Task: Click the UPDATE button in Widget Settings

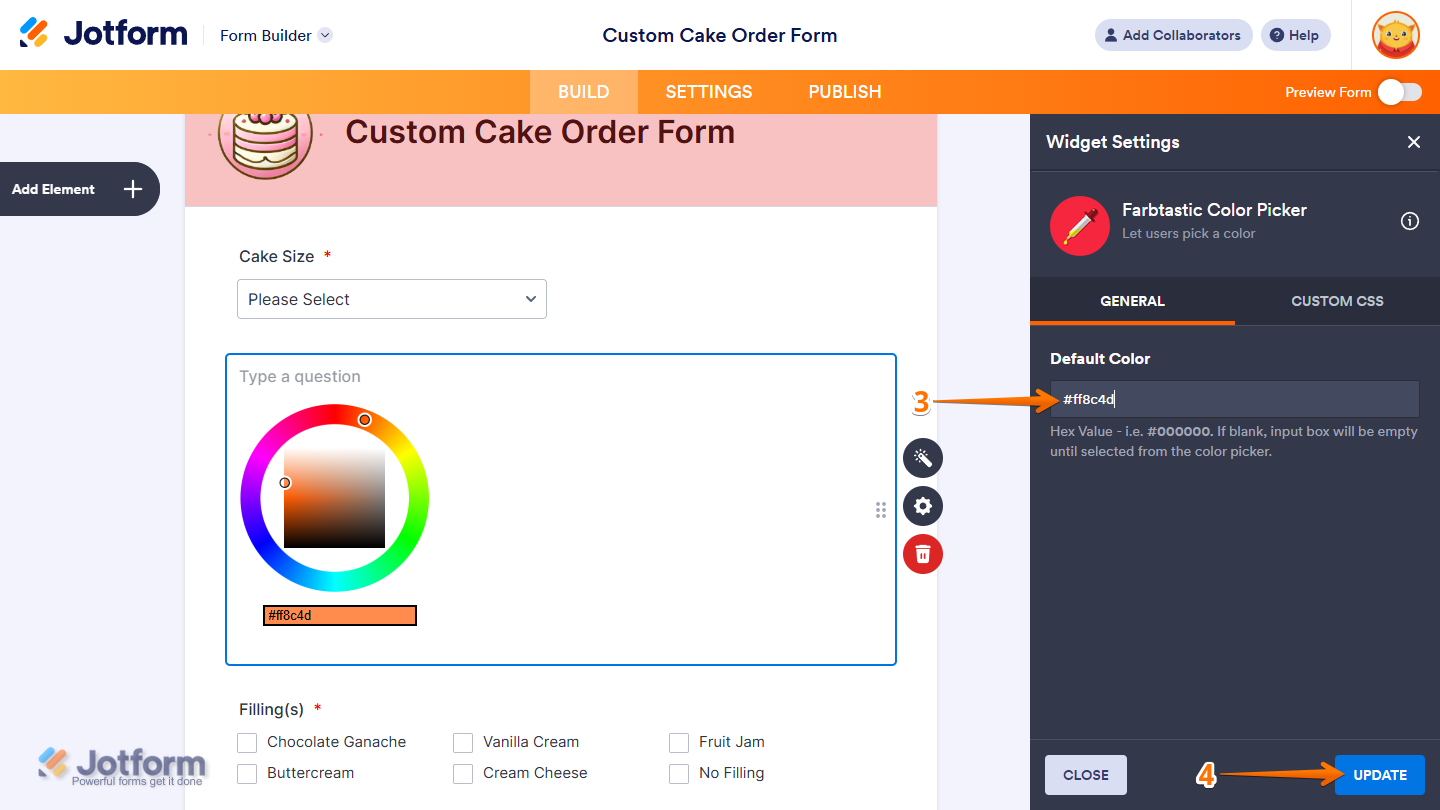Action: pyautogui.click(x=1379, y=774)
